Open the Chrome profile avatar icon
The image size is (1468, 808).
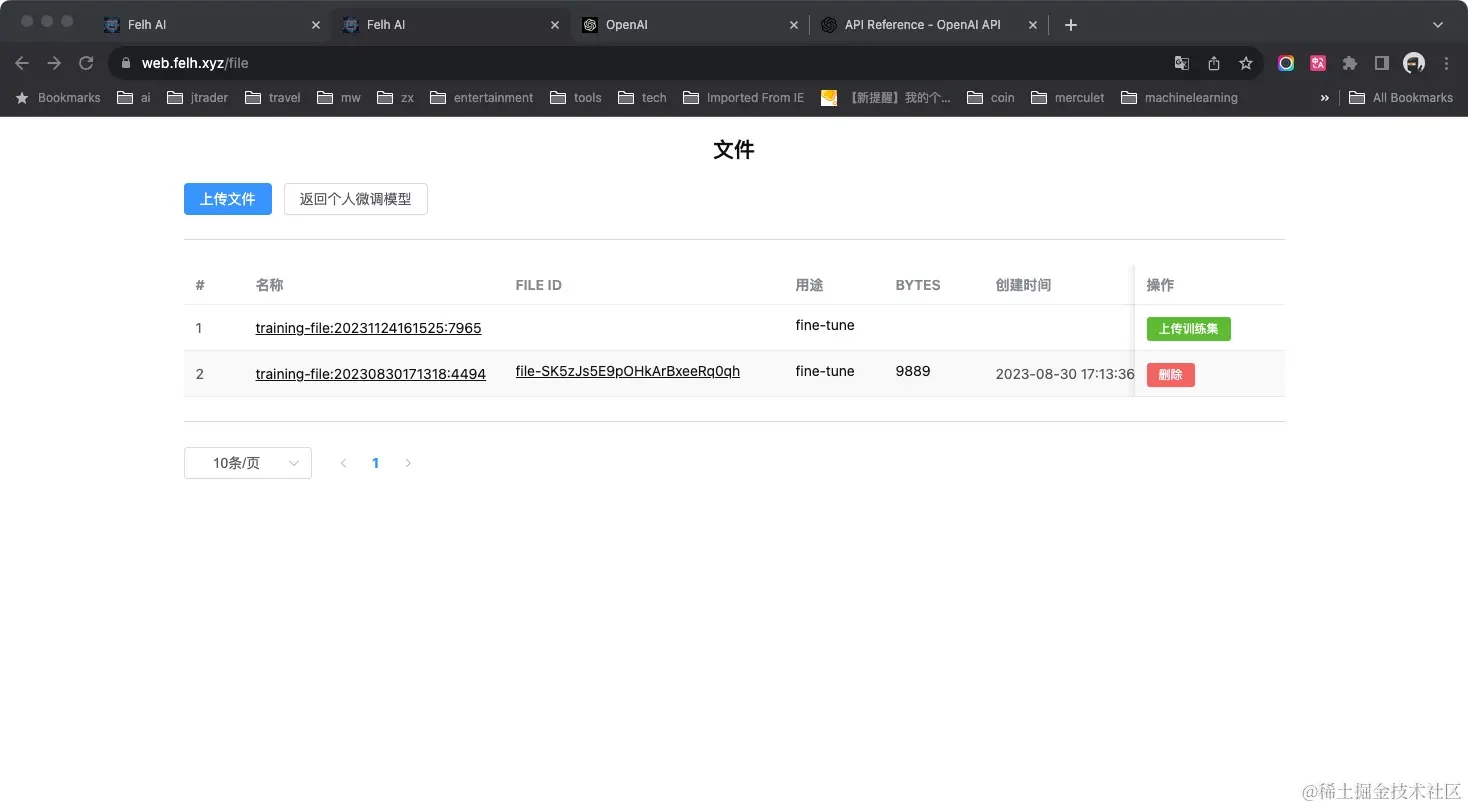pos(1413,62)
